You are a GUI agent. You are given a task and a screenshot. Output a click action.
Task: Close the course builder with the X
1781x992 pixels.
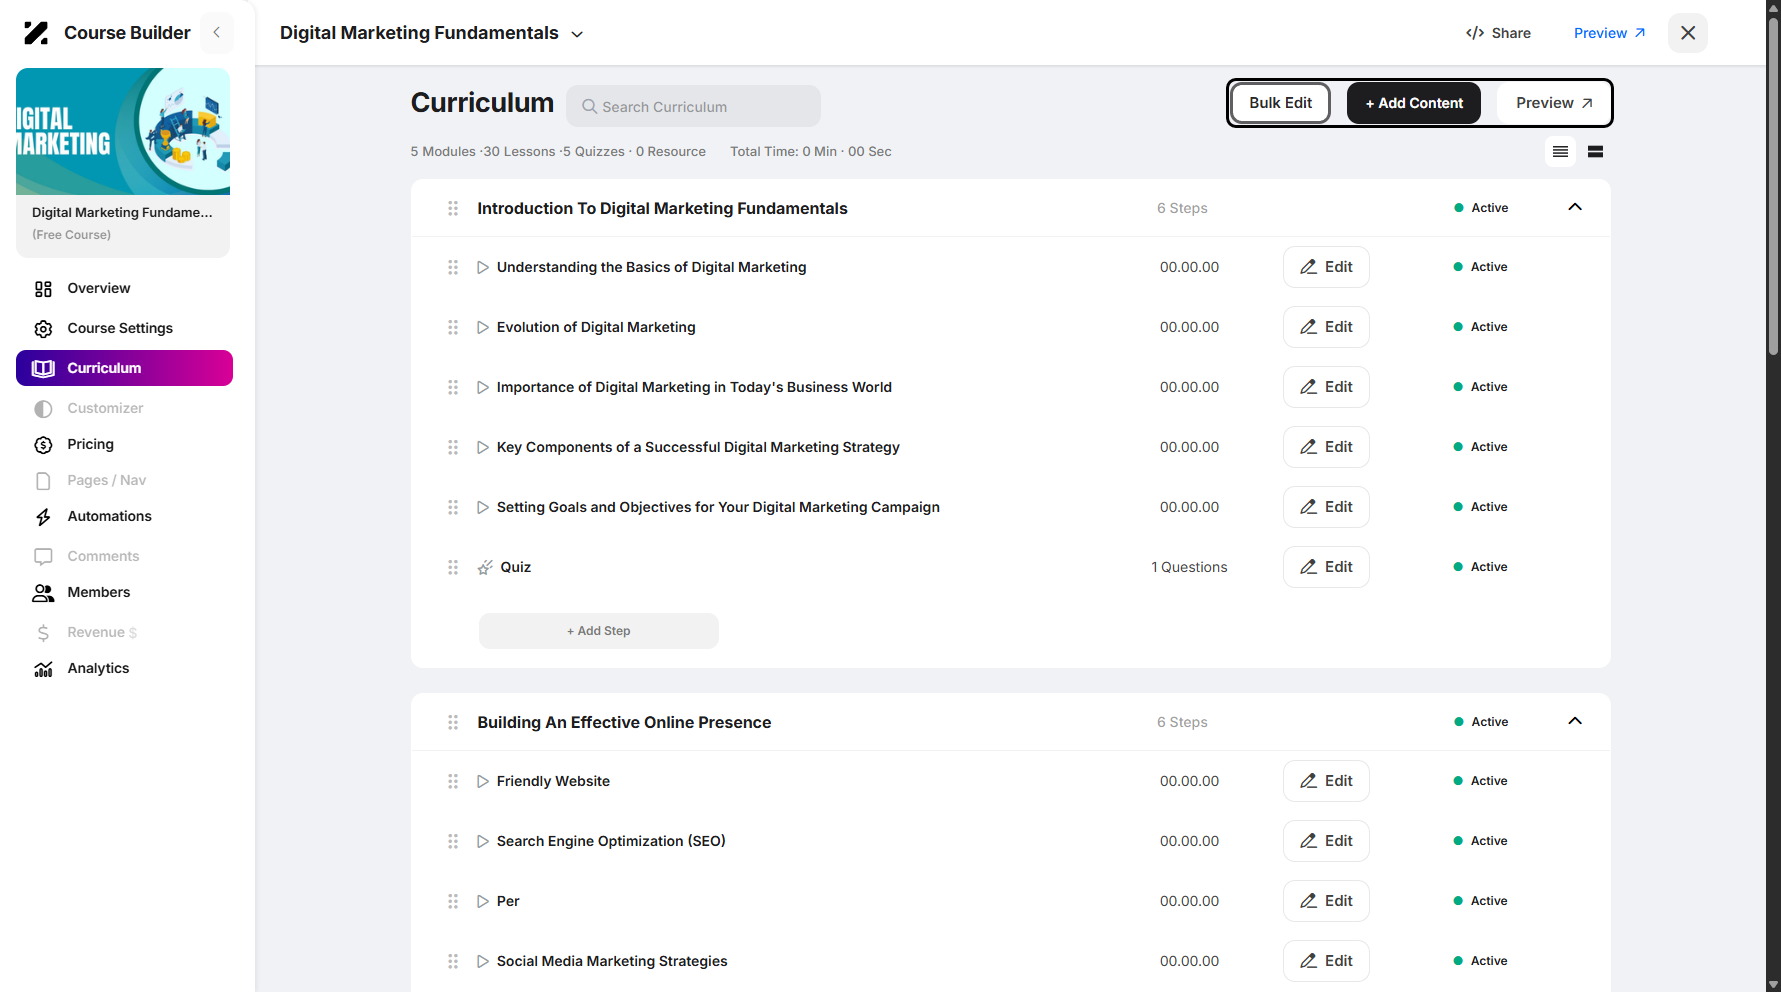tap(1688, 33)
